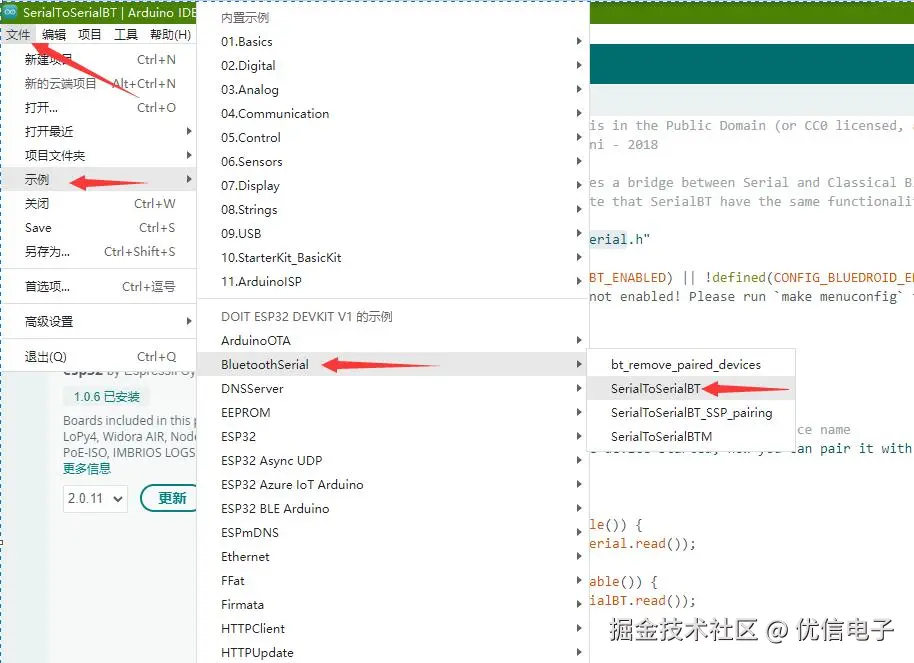Expand BluetoothSerial examples
Screen dimensions: 914x663
click(x=393, y=364)
